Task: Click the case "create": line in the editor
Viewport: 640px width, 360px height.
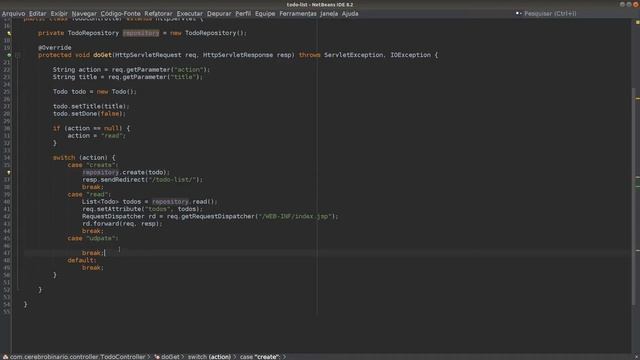Action: click(93, 165)
